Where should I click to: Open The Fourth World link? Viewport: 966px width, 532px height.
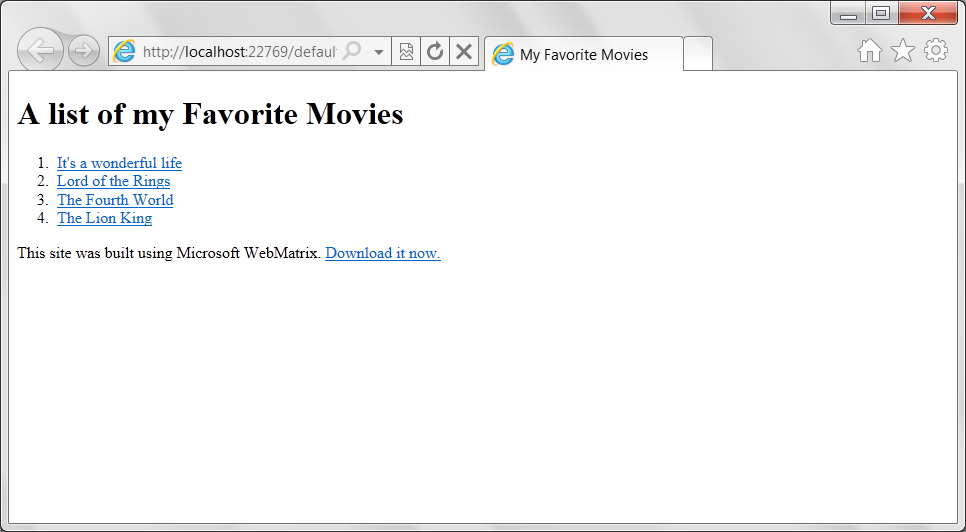pos(115,200)
